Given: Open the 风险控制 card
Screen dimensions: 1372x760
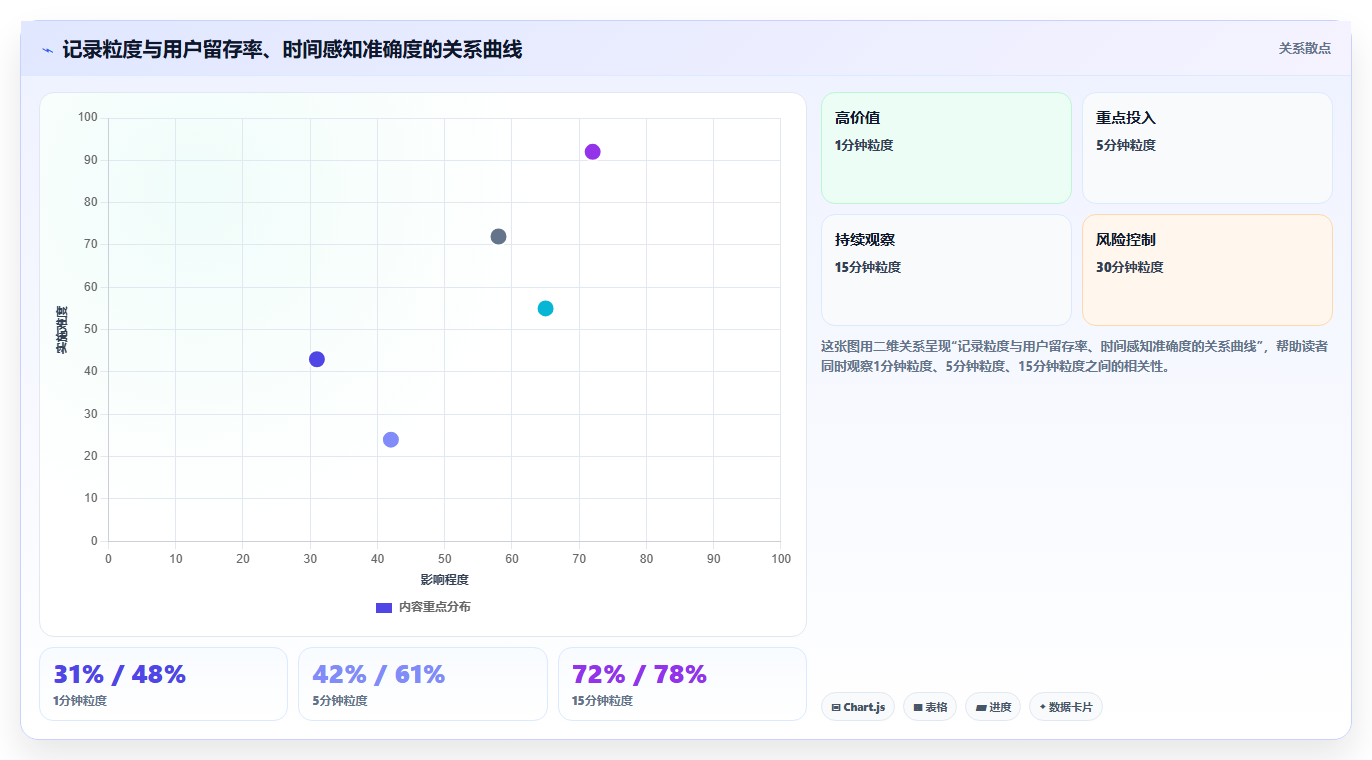Looking at the screenshot, I should click(x=1207, y=270).
